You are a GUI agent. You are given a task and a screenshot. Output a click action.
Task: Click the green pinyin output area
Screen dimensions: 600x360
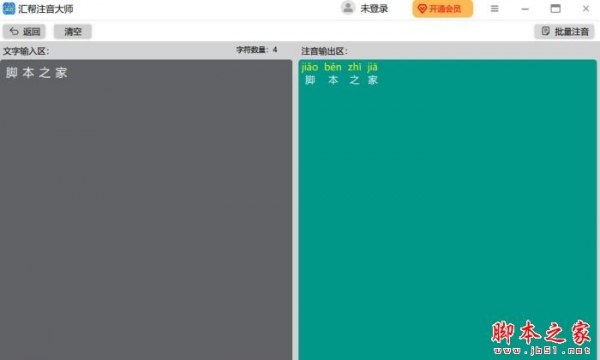click(x=447, y=210)
